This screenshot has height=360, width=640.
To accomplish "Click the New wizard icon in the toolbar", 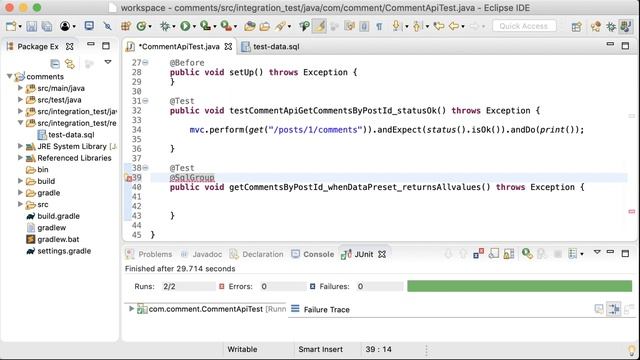I will pyautogui.click(x=11, y=26).
